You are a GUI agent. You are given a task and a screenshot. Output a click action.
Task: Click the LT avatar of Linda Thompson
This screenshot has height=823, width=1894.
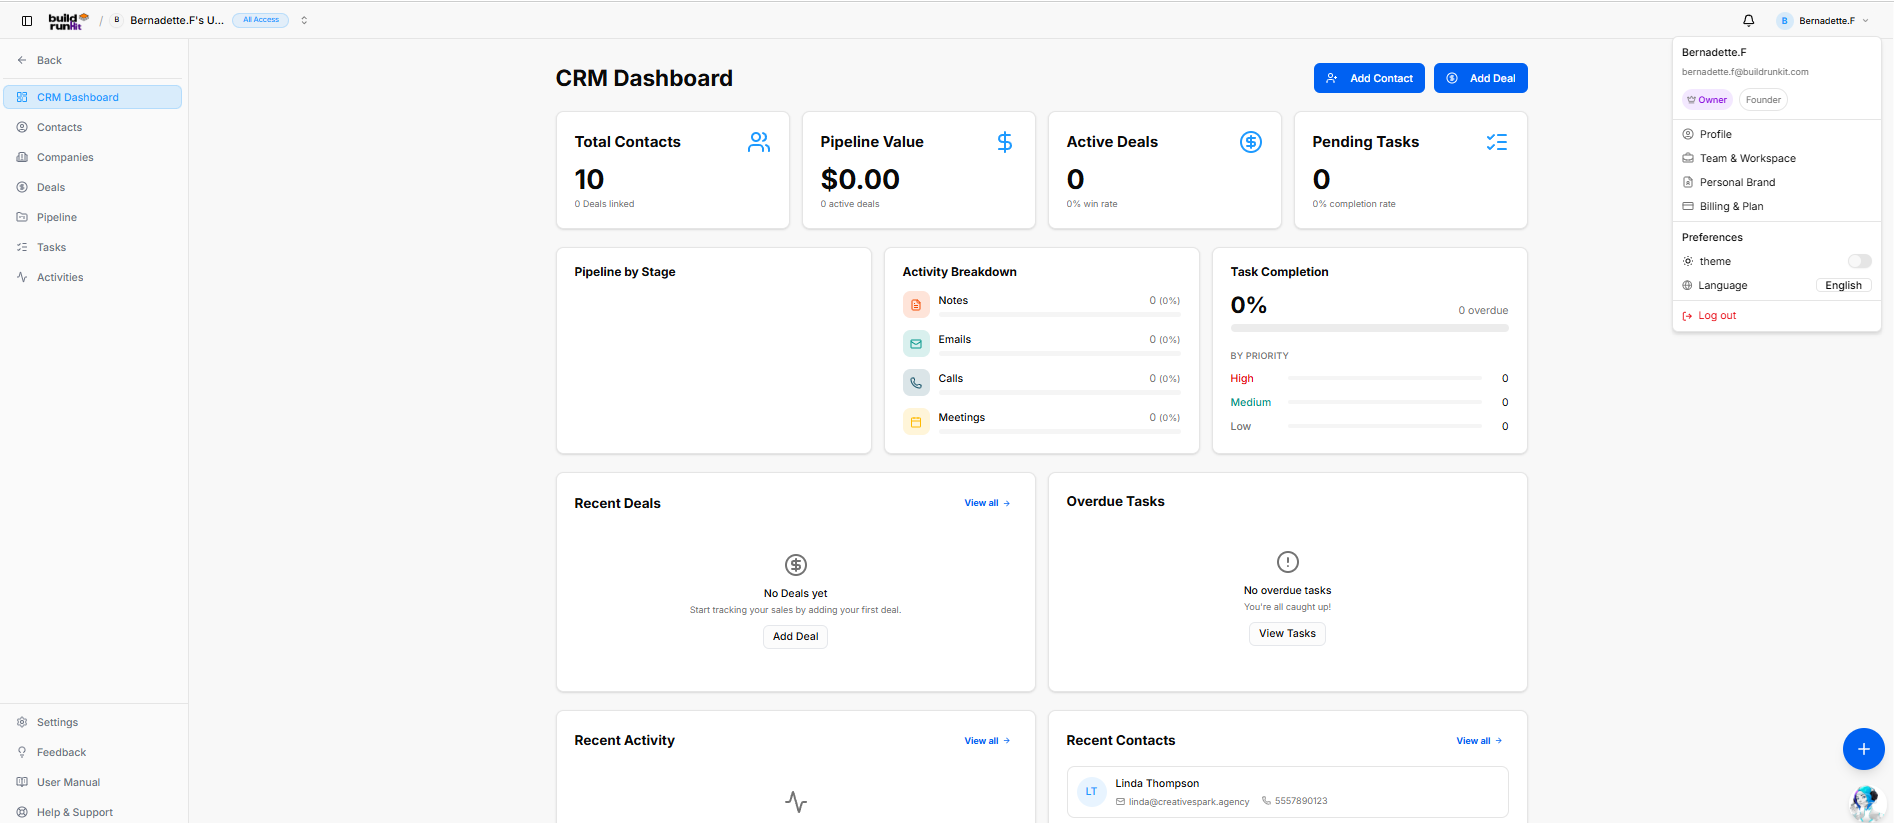click(1091, 791)
